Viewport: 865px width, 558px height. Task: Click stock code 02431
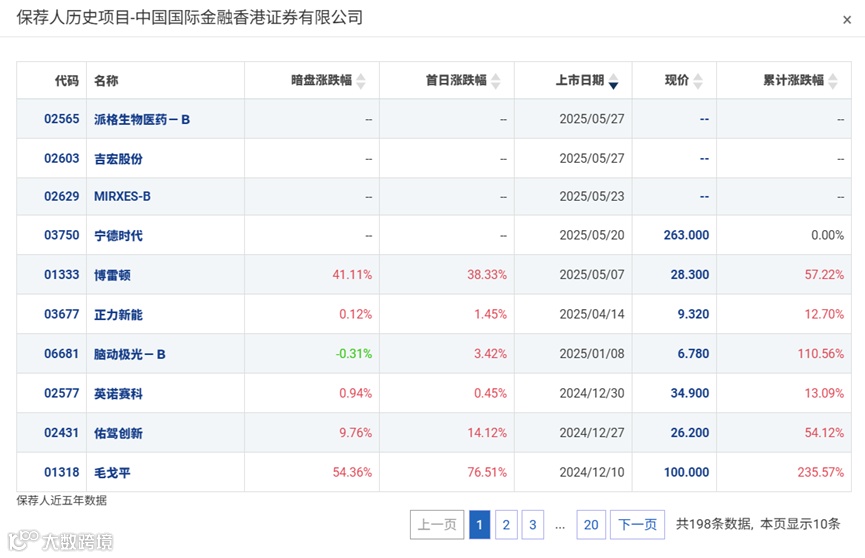click(x=62, y=433)
